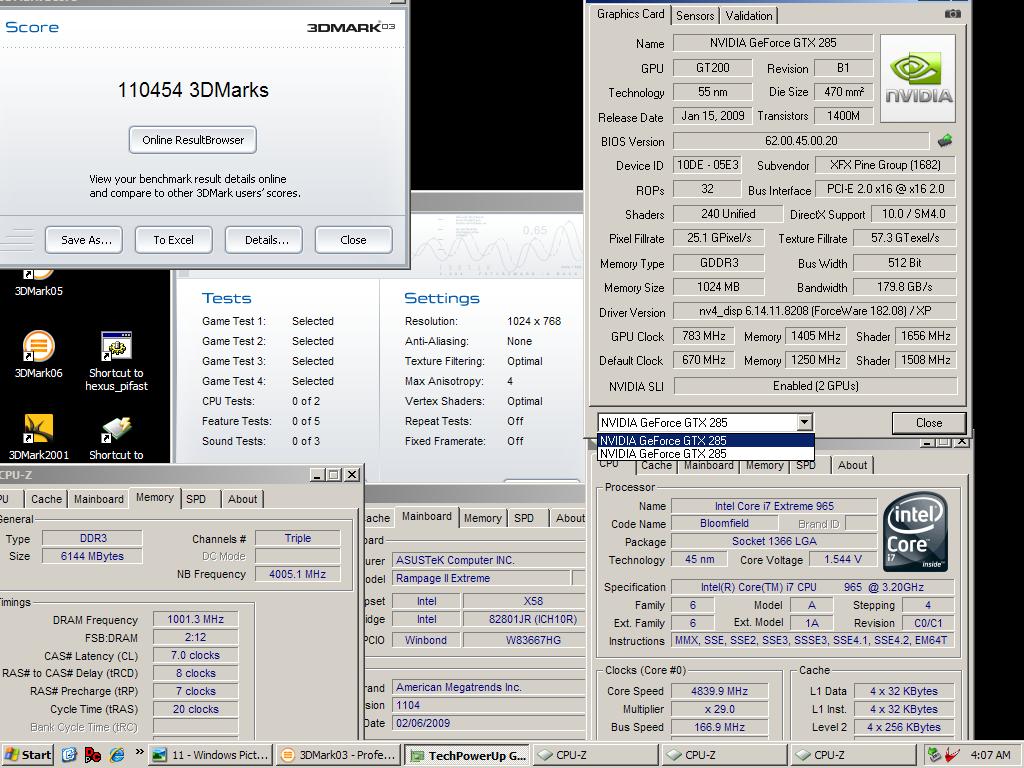
Task: Click the GPU-Z screenshot camera icon
Action: tap(952, 14)
